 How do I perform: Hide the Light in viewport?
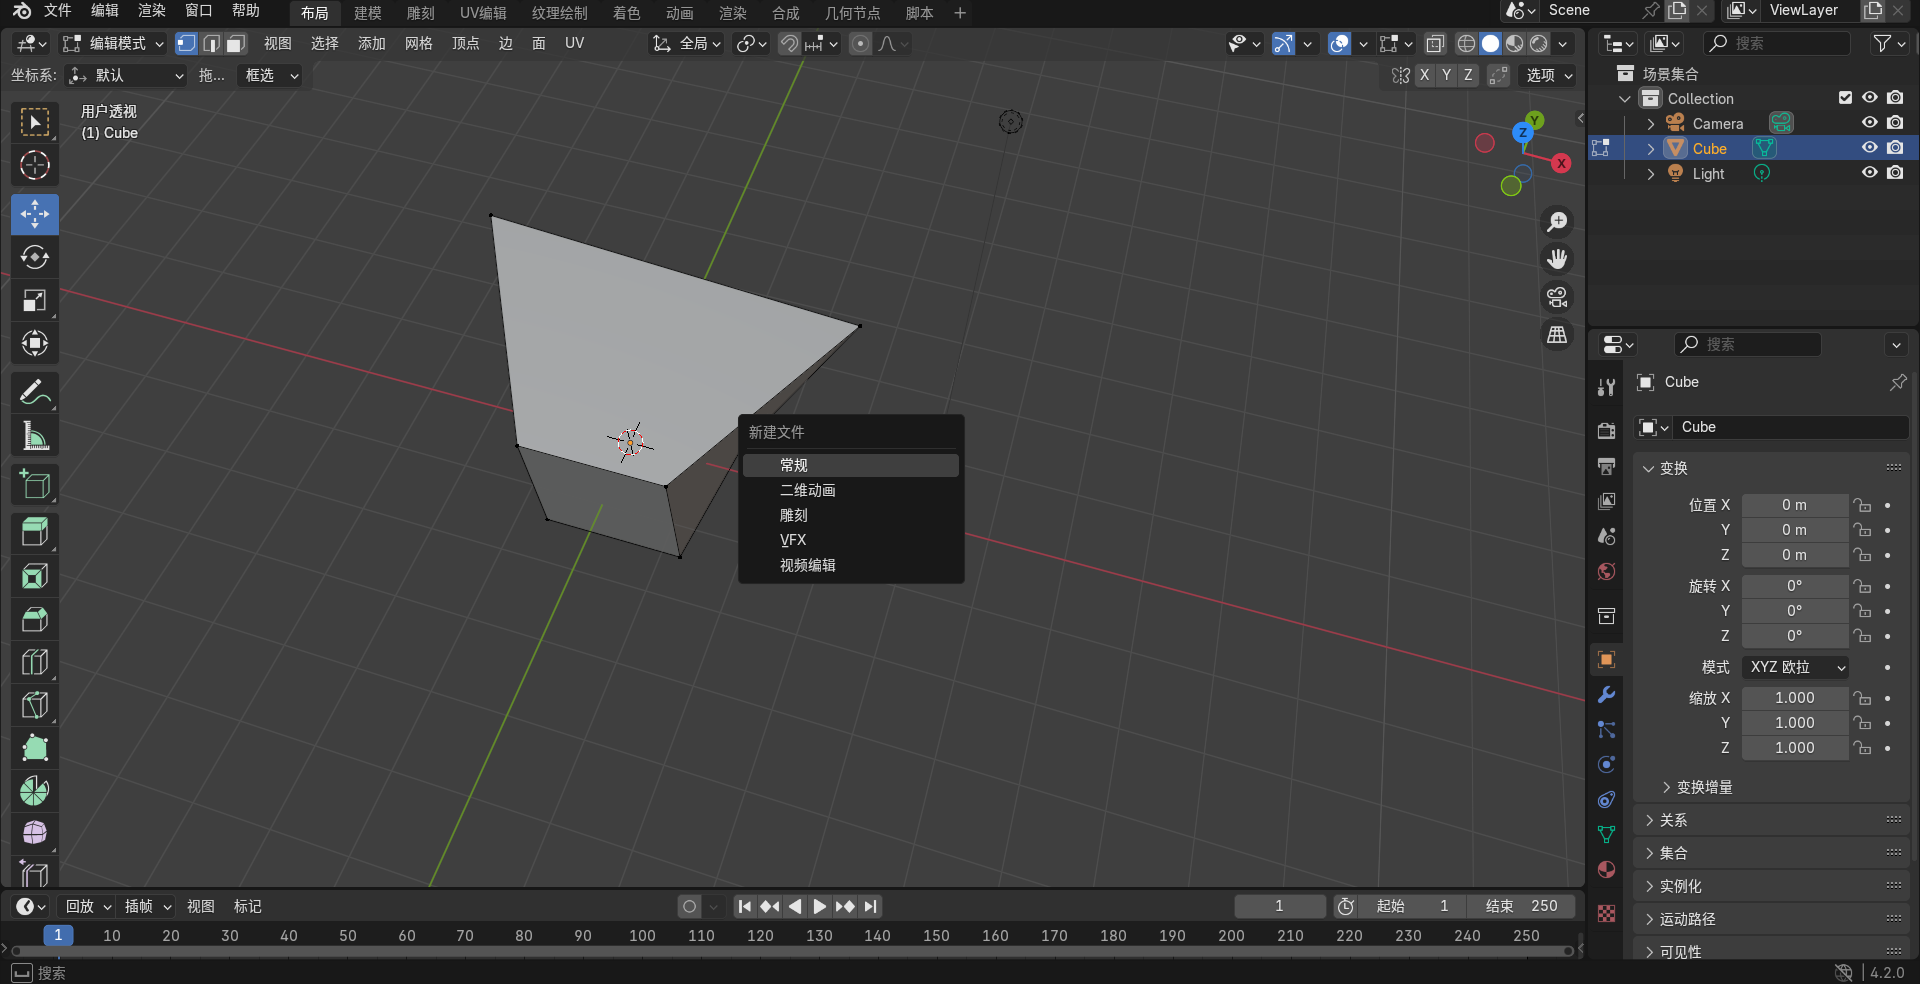click(x=1869, y=173)
